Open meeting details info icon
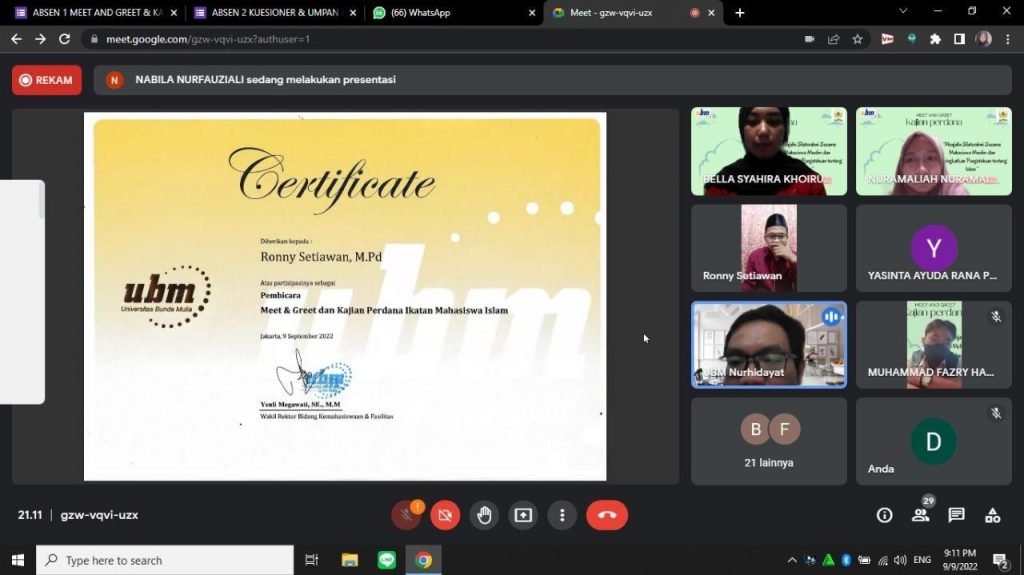The height and width of the screenshot is (575, 1024). (x=884, y=515)
